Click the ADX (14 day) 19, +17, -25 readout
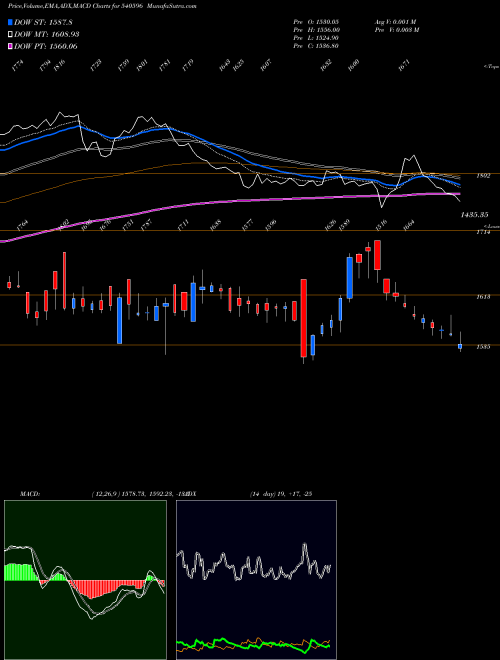Image resolution: width=500 pixels, height=660 pixels. 250,494
